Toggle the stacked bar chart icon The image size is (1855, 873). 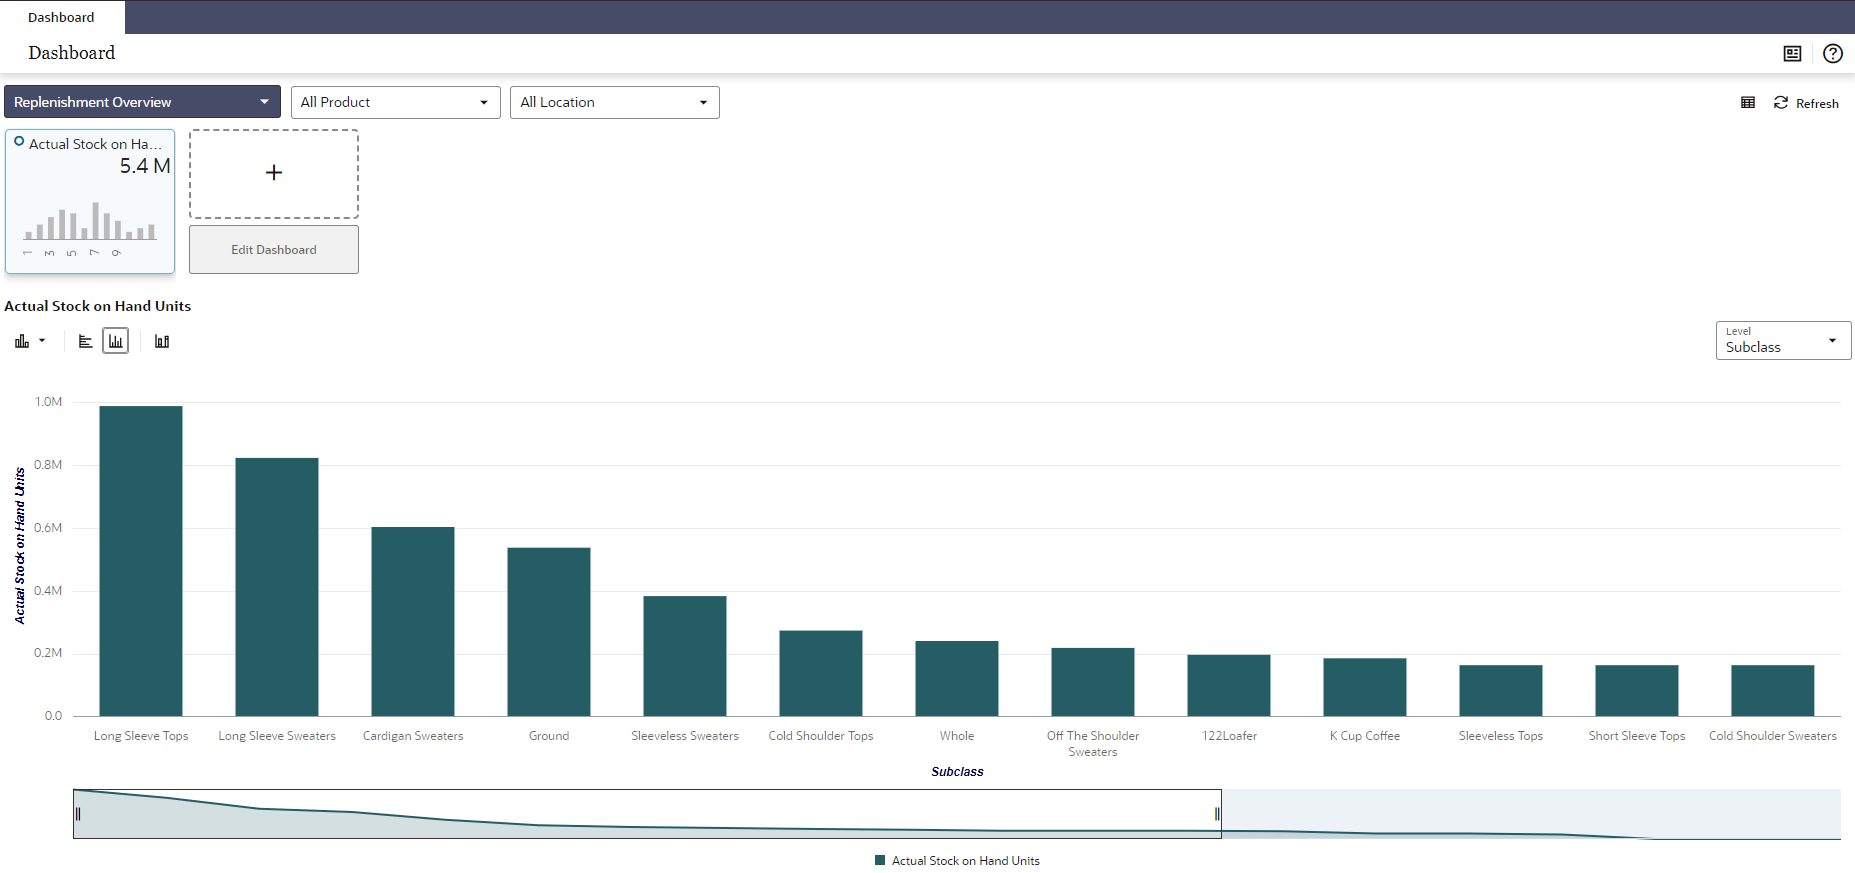click(162, 342)
